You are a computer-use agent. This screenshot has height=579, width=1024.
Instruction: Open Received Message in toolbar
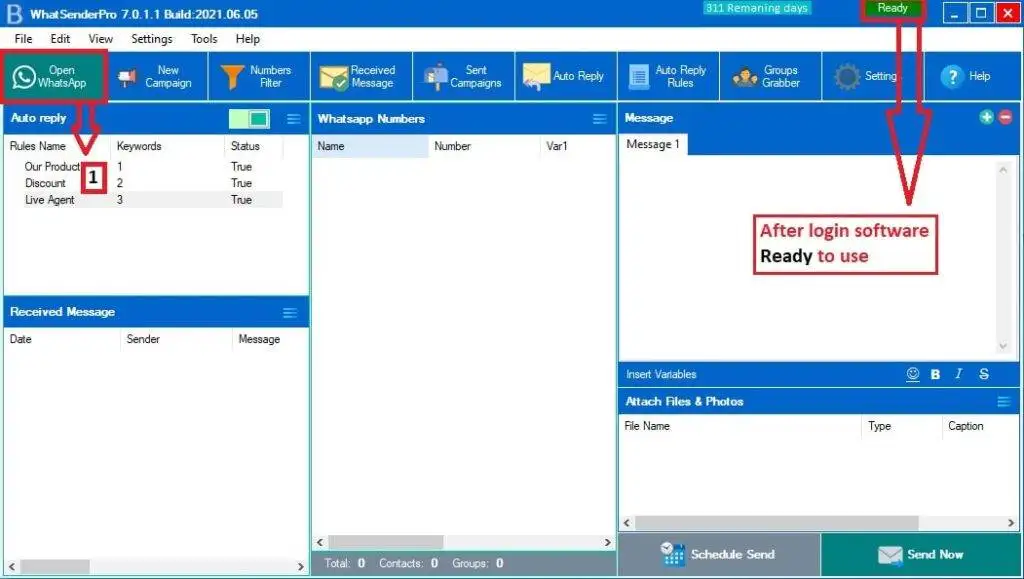(362, 76)
